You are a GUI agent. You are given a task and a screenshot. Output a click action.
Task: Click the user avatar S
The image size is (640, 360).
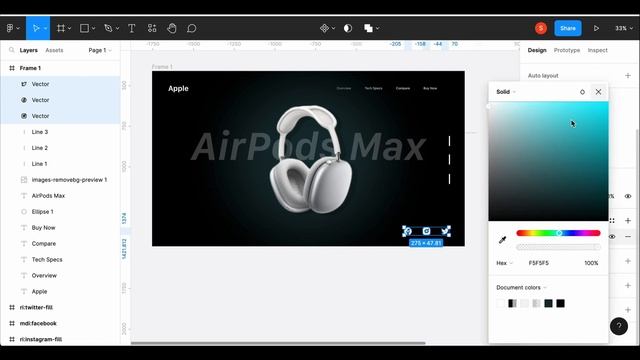[541, 28]
